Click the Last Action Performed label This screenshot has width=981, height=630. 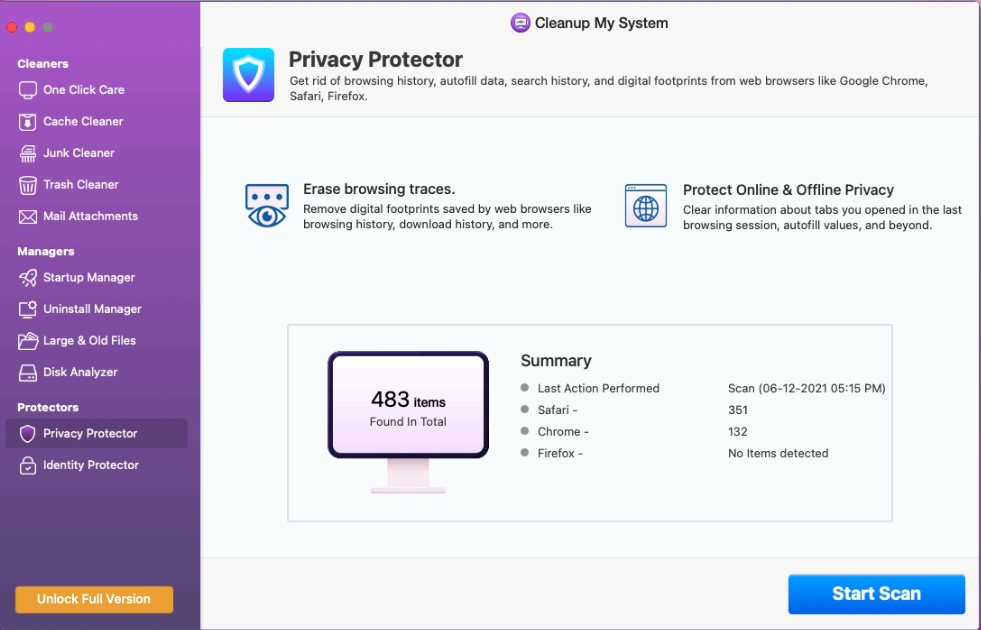(599, 389)
